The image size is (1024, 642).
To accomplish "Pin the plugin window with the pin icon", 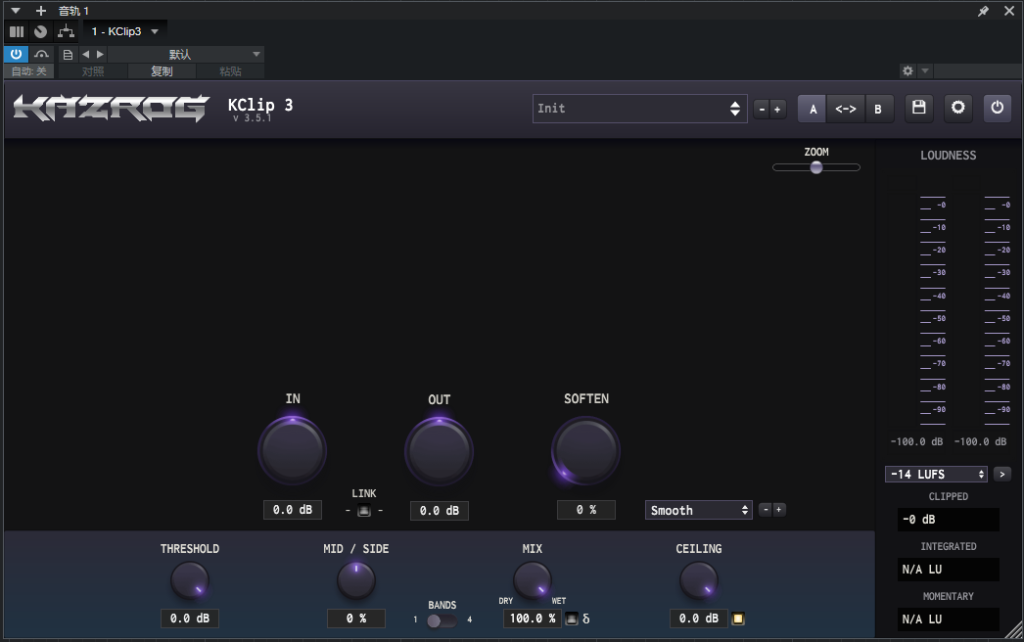I will [x=983, y=11].
